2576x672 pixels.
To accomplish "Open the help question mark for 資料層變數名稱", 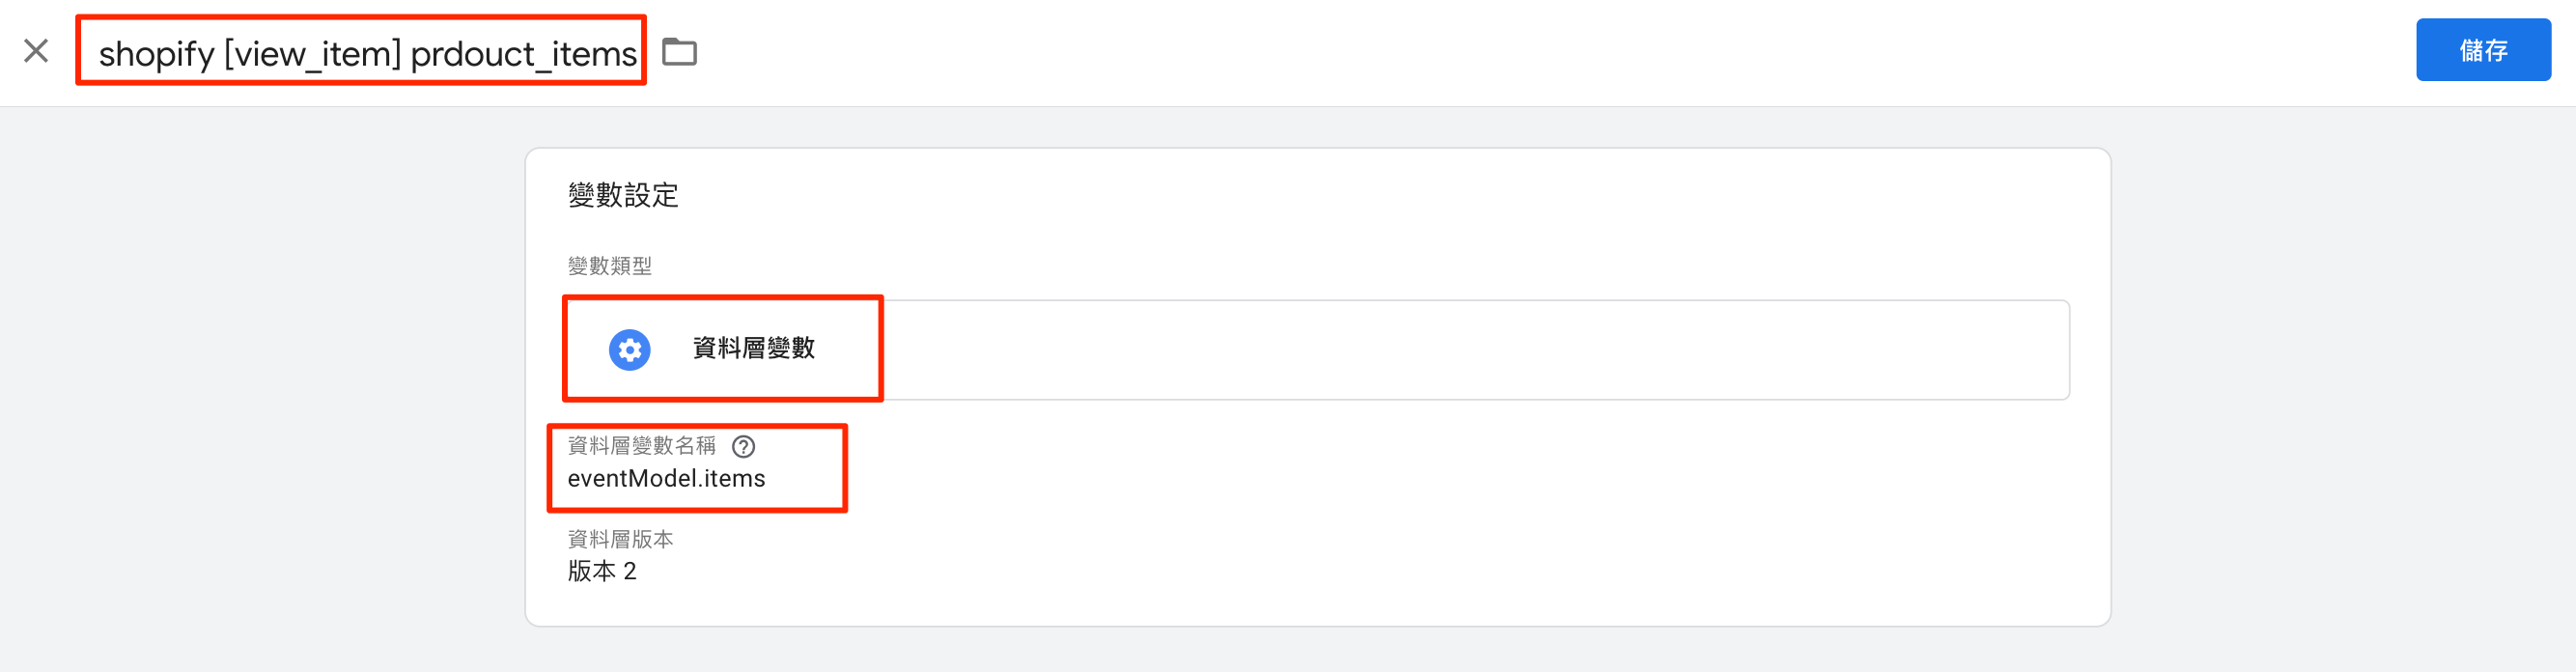I will point(743,446).
